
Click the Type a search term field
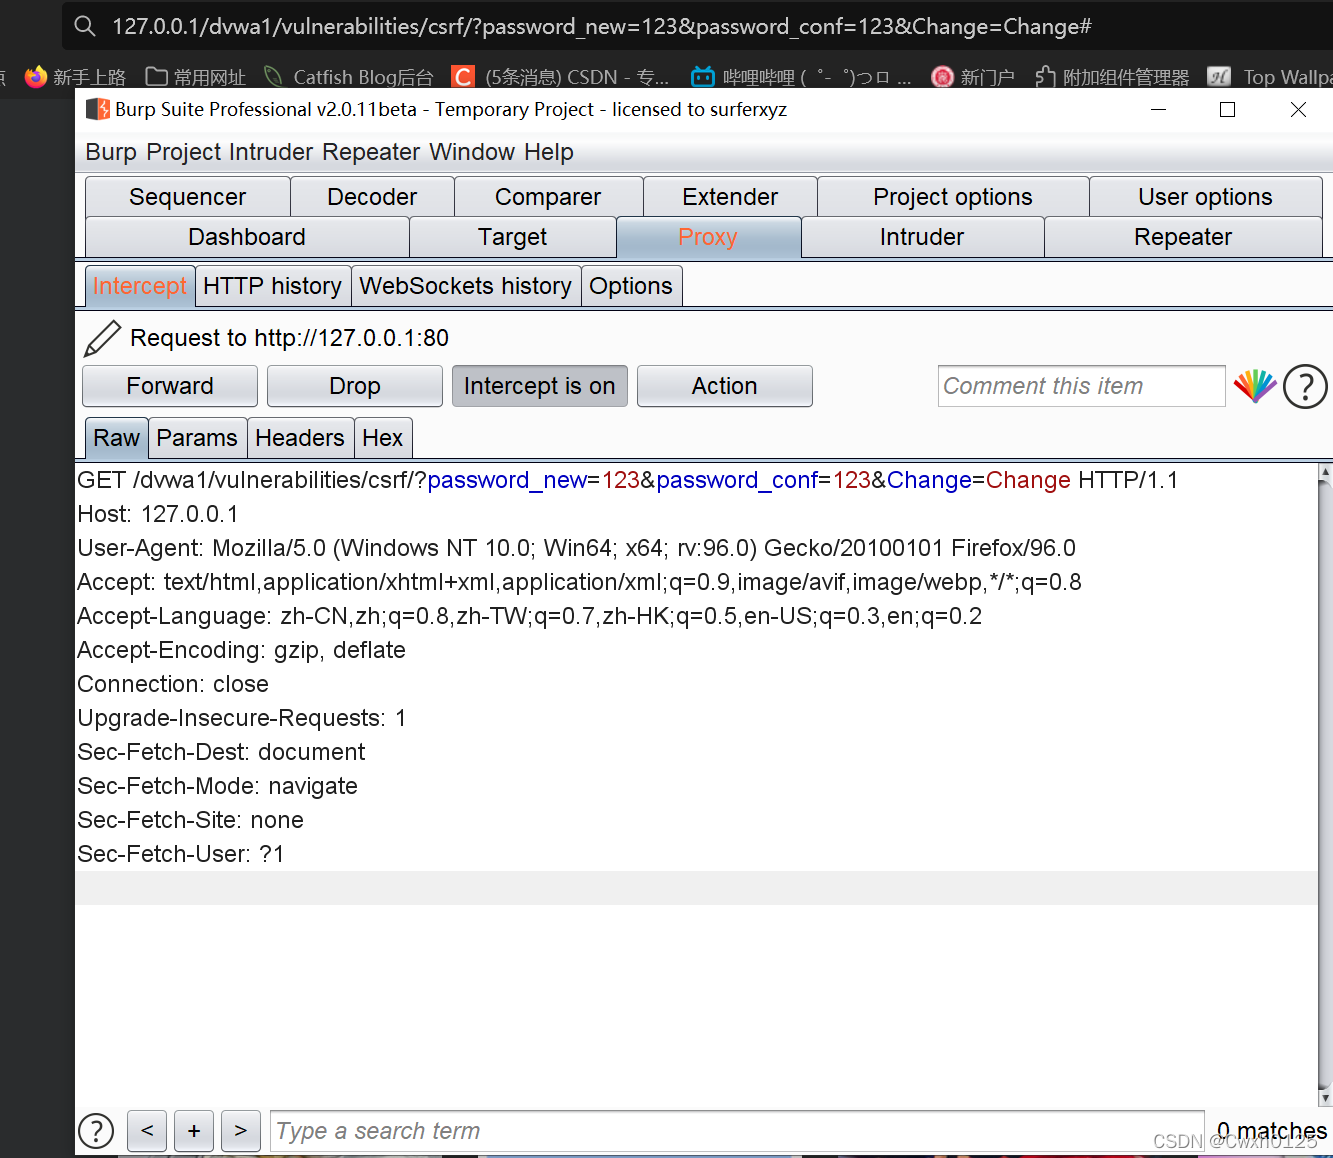click(x=737, y=1131)
